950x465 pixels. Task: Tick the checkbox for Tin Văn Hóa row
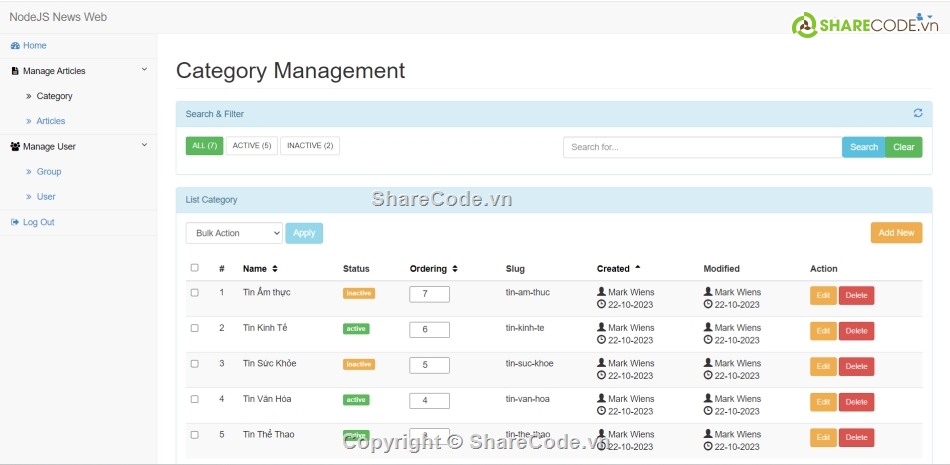pos(195,399)
